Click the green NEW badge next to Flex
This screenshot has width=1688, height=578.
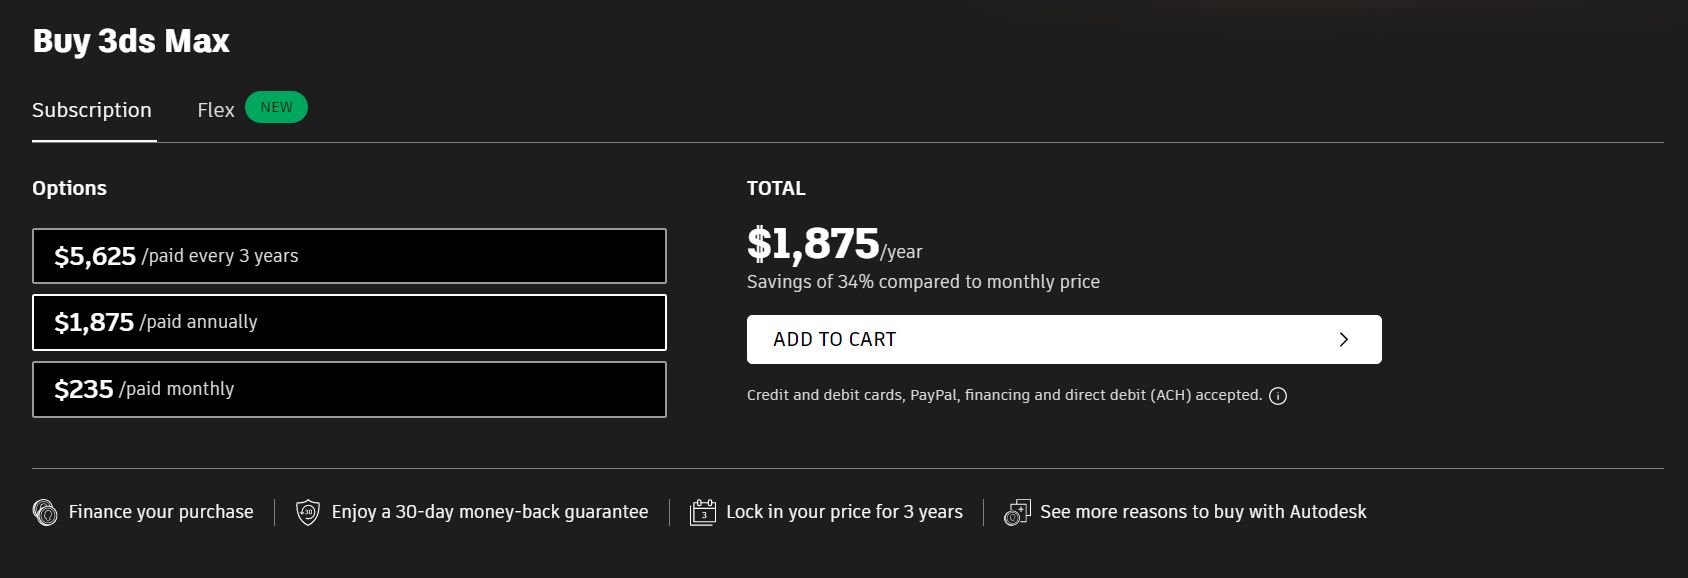[276, 107]
